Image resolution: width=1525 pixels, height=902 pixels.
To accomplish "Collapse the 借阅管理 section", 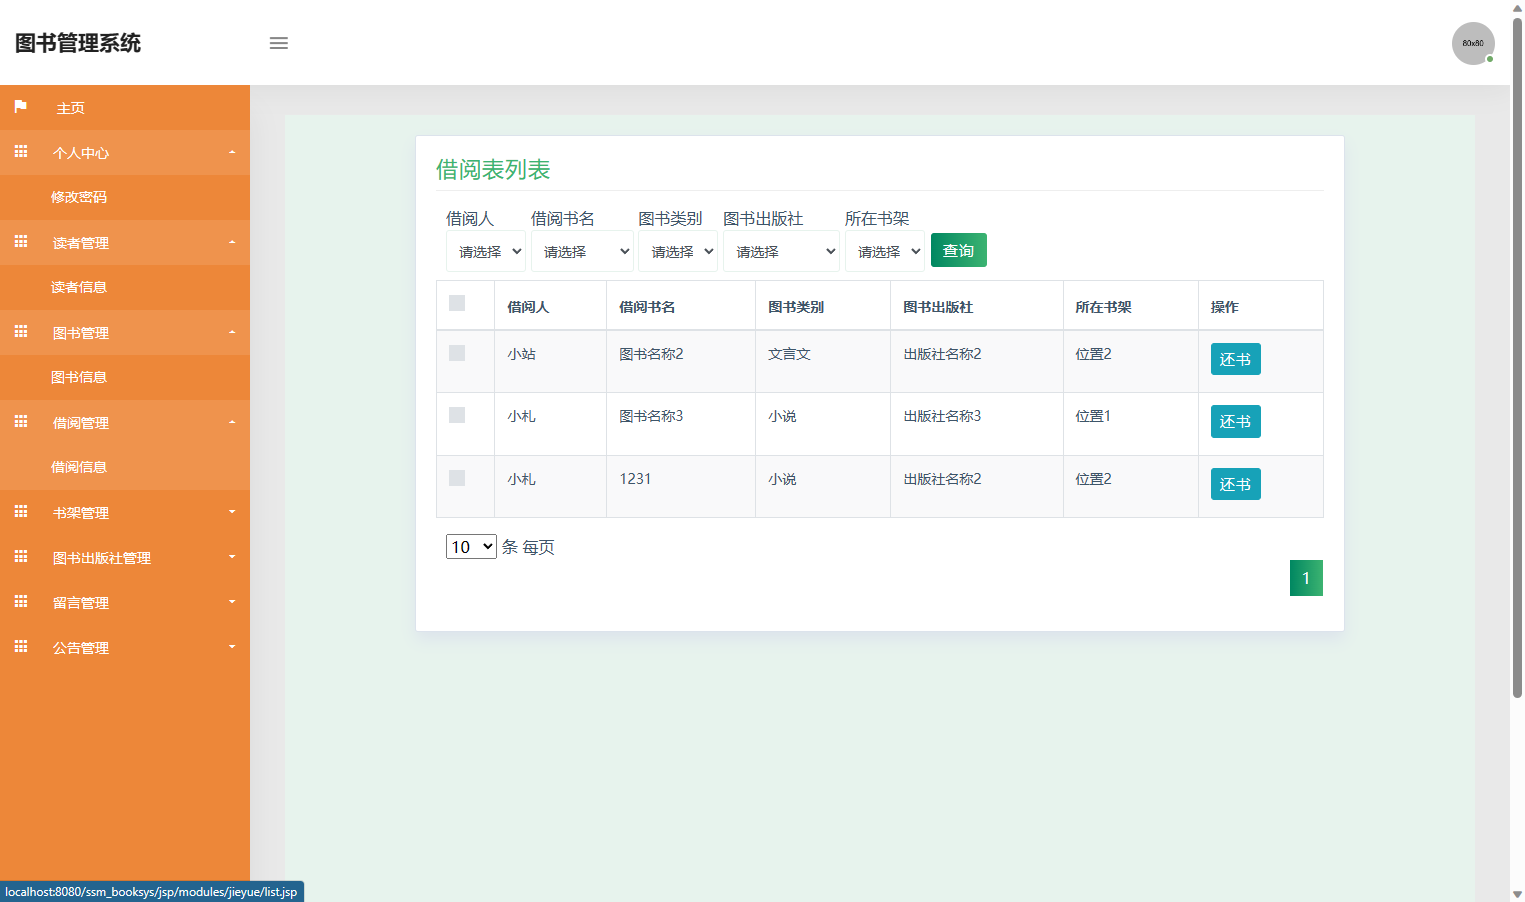I will click(232, 422).
